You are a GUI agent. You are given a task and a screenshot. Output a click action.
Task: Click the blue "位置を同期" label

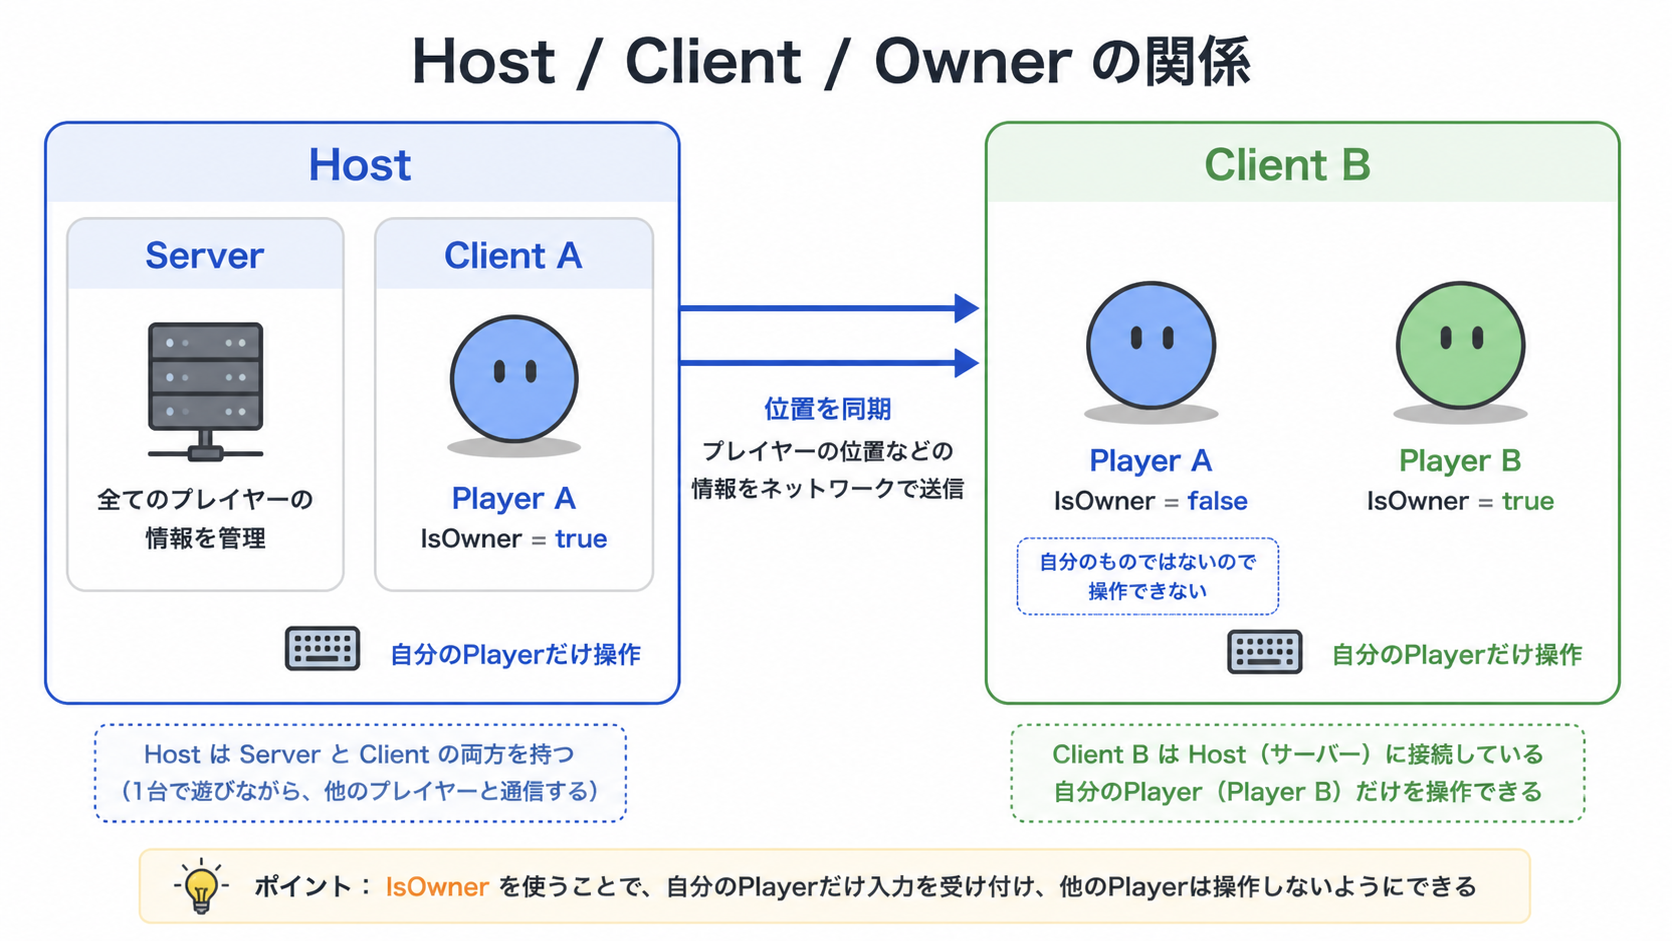pyautogui.click(x=828, y=409)
